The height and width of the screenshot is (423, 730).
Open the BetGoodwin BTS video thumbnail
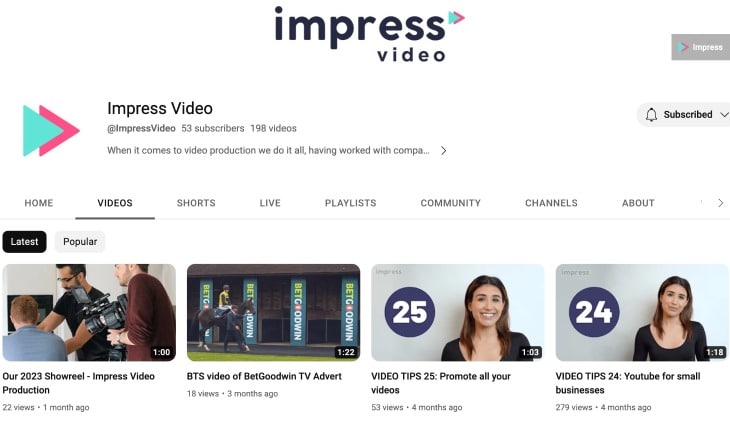click(273, 312)
